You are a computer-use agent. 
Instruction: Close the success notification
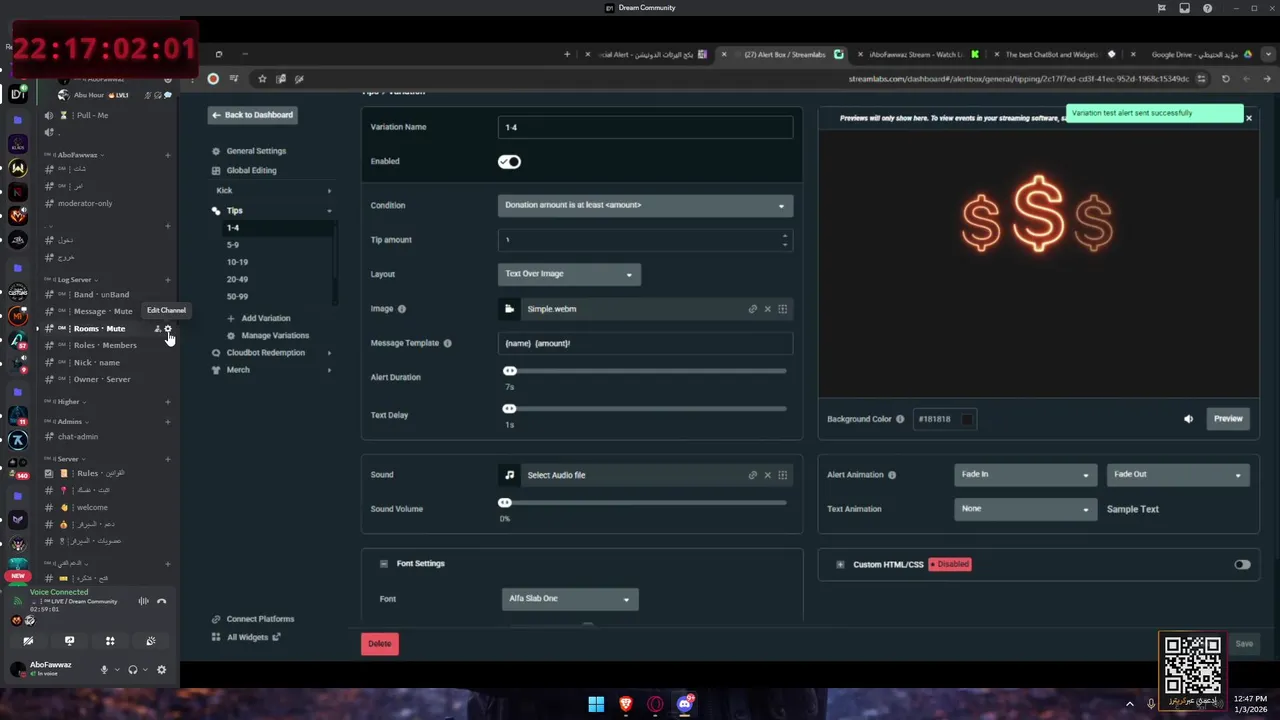[1248, 118]
